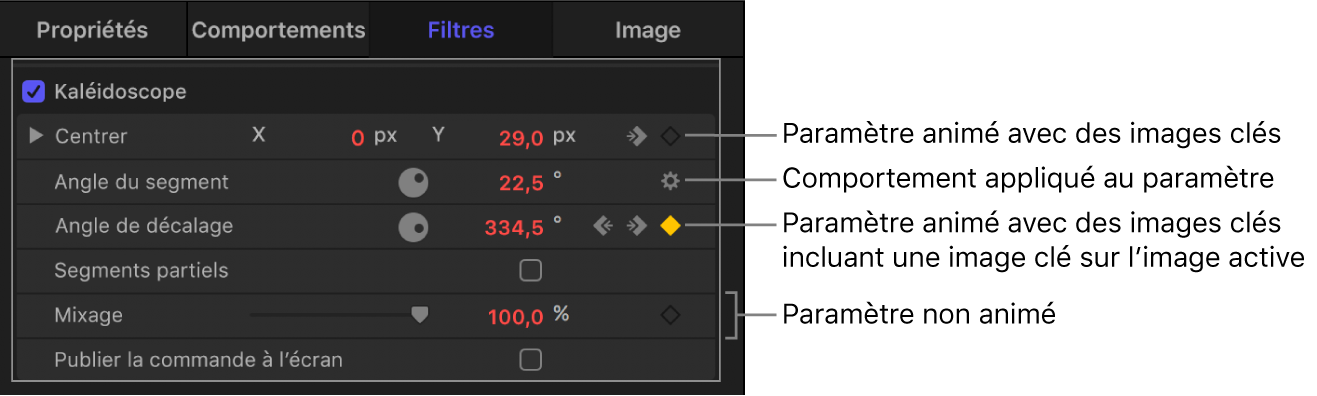
Task: Check Publier la commande à l'écran
Action: 531,359
